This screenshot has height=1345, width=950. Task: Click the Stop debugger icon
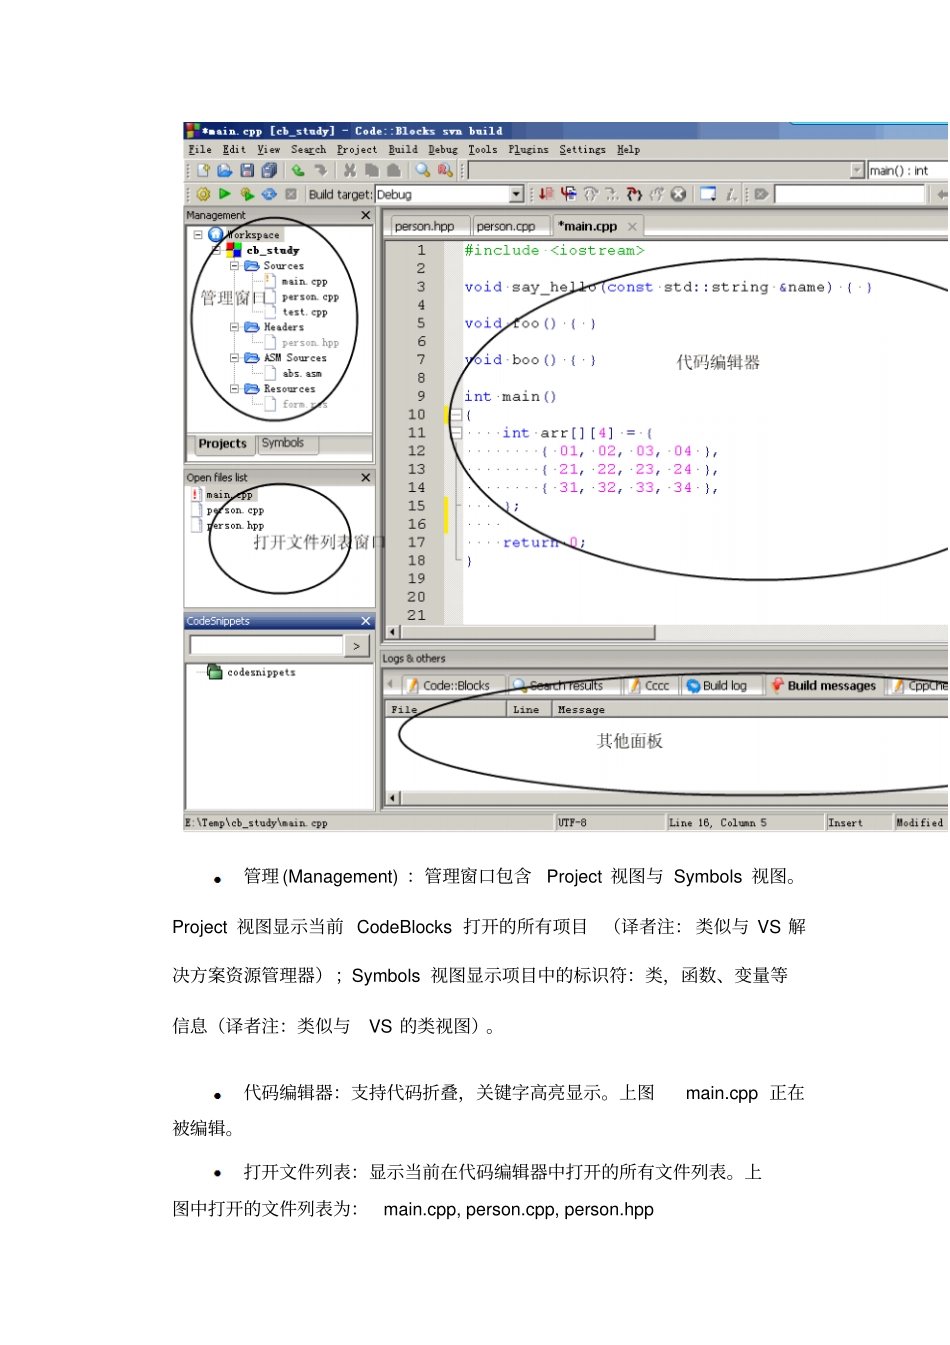click(678, 194)
